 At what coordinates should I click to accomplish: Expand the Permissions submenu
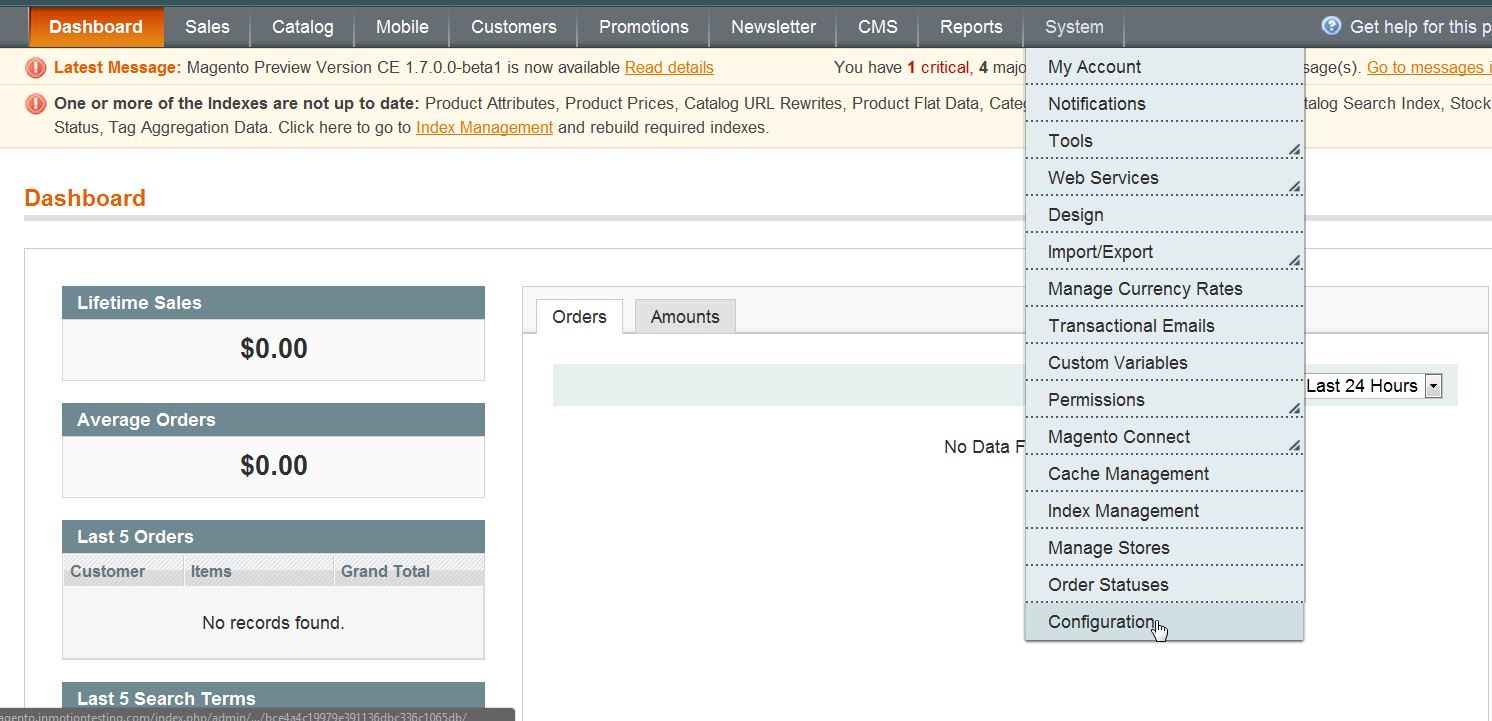1293,408
